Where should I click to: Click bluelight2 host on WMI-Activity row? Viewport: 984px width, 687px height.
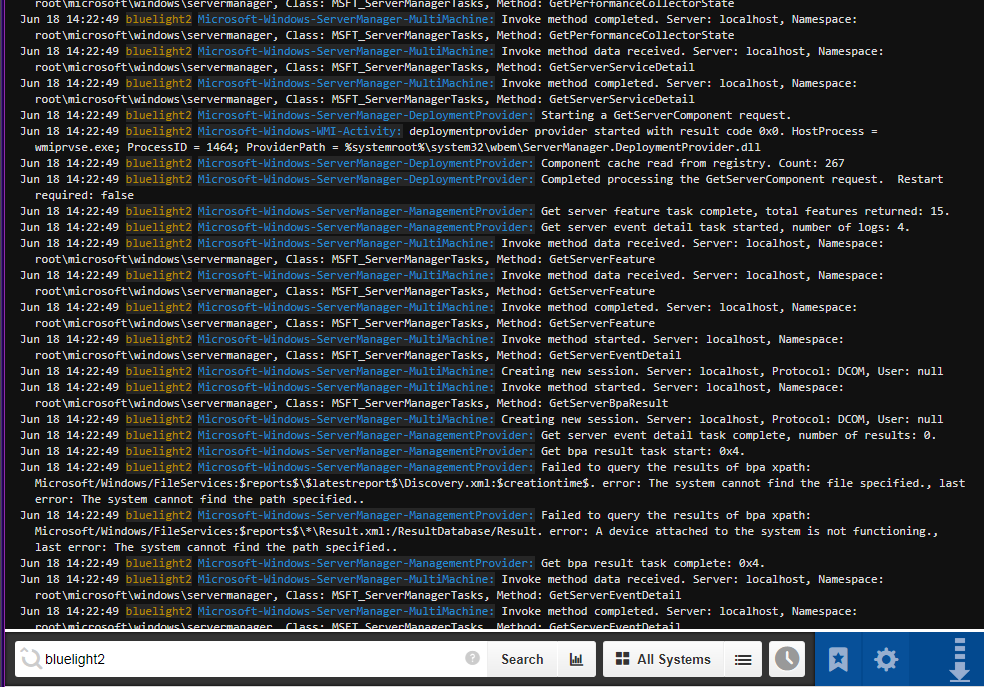coord(159,131)
